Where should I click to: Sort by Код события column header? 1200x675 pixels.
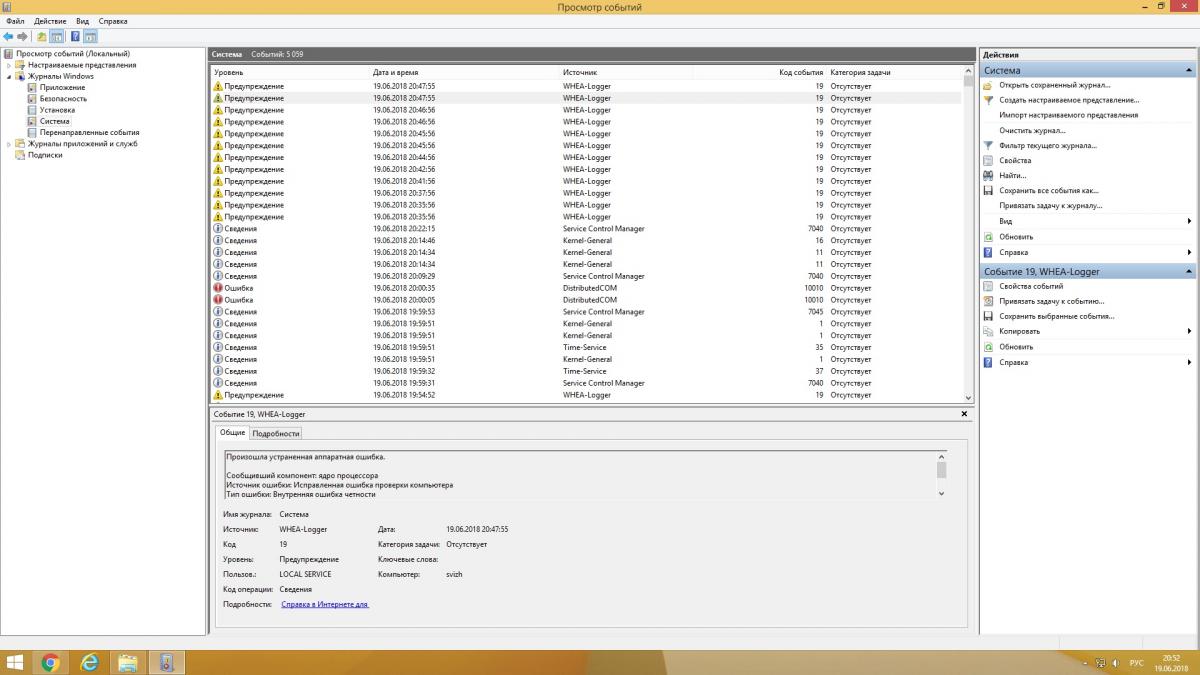pyautogui.click(x=800, y=73)
